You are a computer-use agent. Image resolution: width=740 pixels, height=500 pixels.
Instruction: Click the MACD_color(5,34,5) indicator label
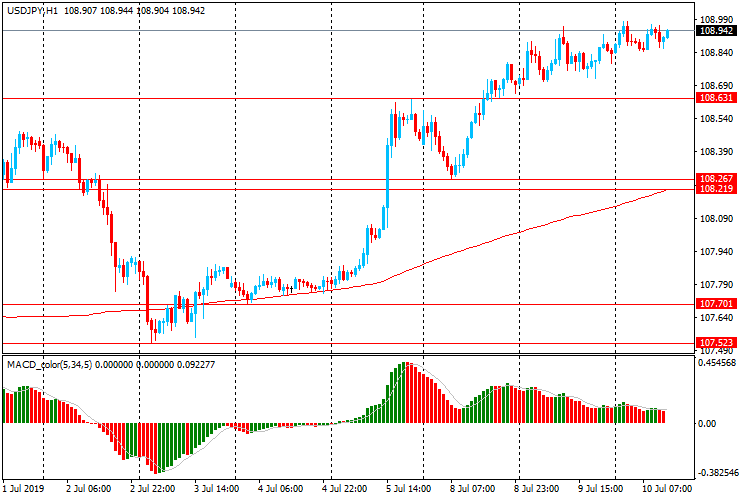click(50, 364)
